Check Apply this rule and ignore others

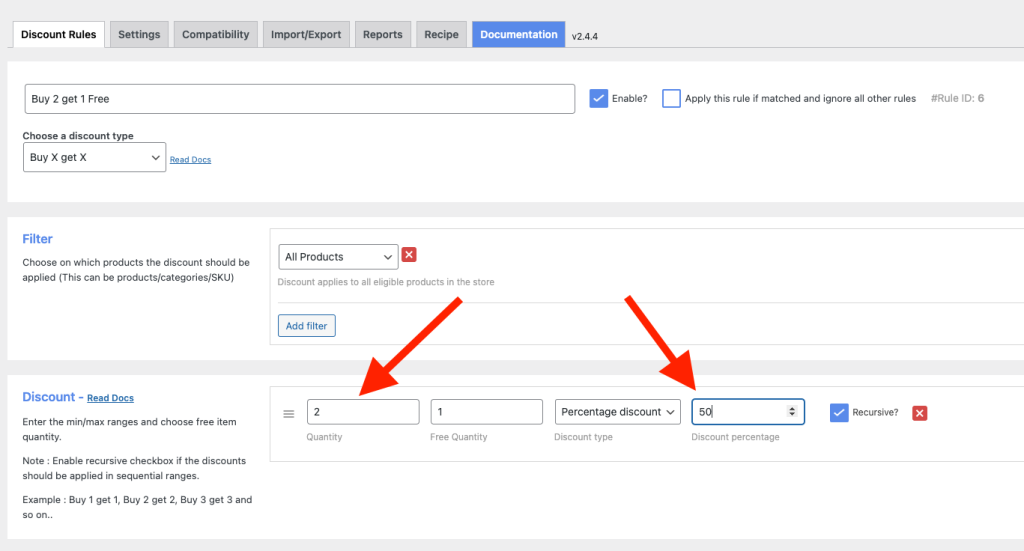coord(671,98)
